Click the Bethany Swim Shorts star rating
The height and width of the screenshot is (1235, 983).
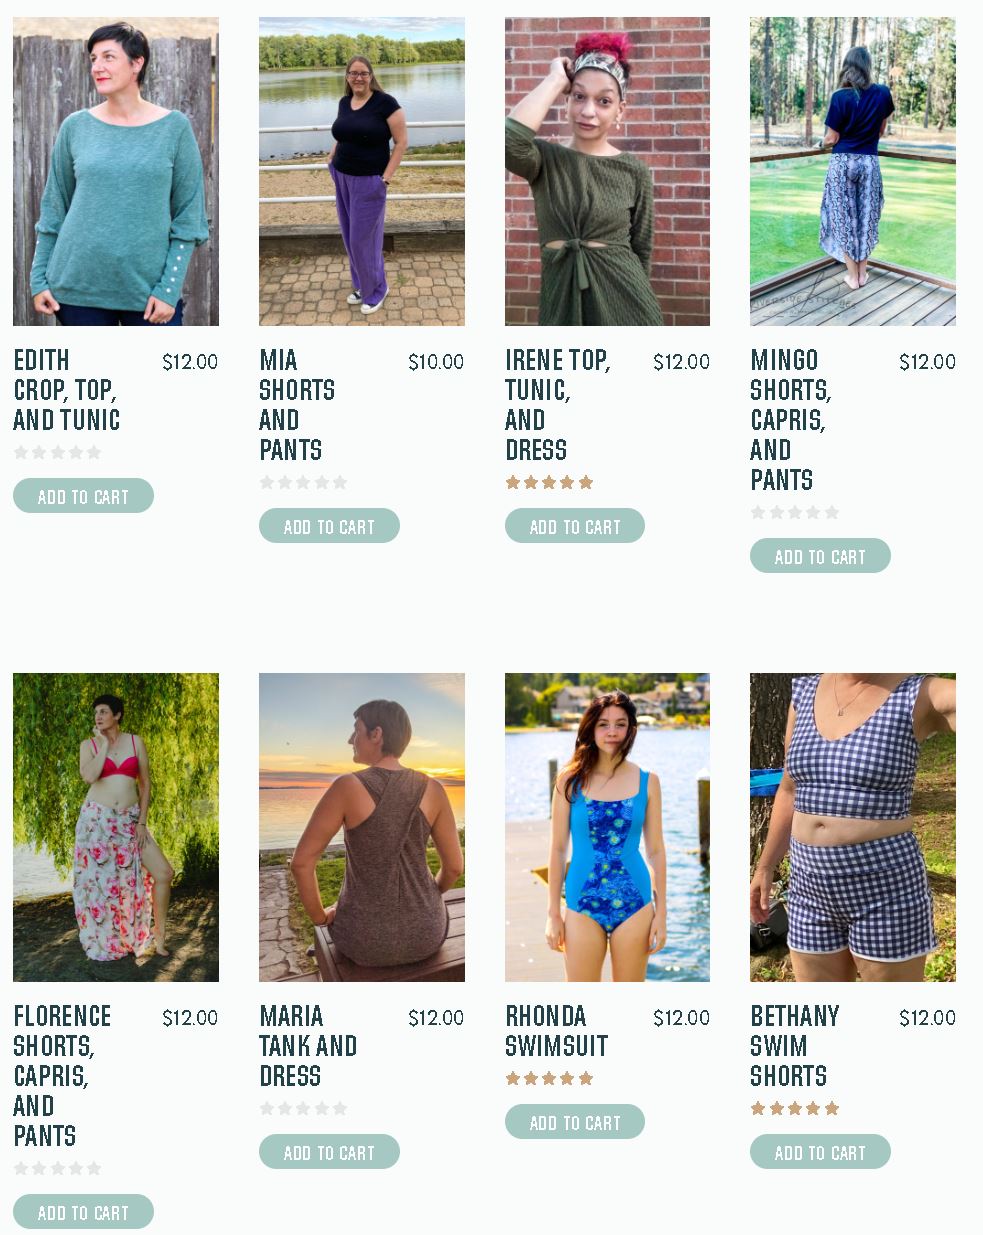pos(795,1108)
